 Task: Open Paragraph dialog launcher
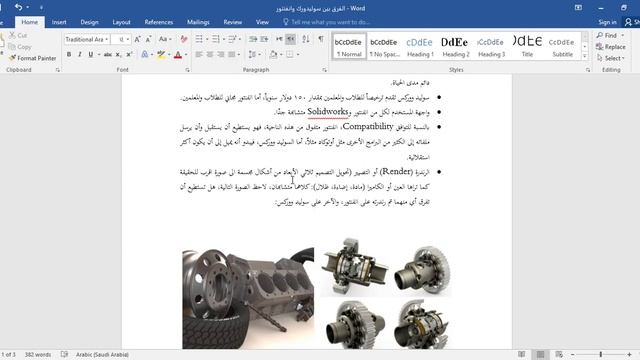pos(324,70)
